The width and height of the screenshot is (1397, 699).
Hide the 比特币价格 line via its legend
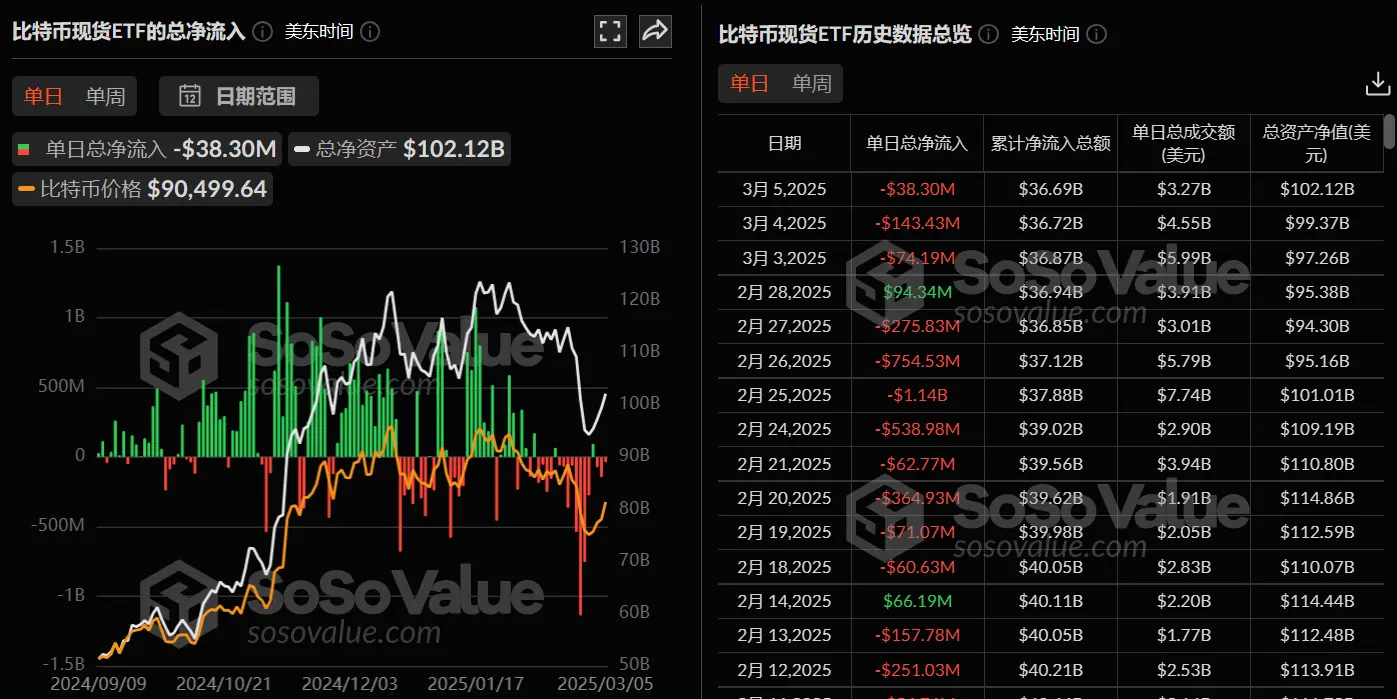click(x=142, y=188)
